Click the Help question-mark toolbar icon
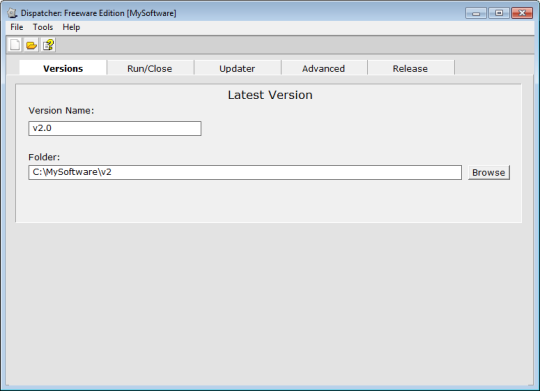The image size is (540, 391). pyautogui.click(x=48, y=45)
